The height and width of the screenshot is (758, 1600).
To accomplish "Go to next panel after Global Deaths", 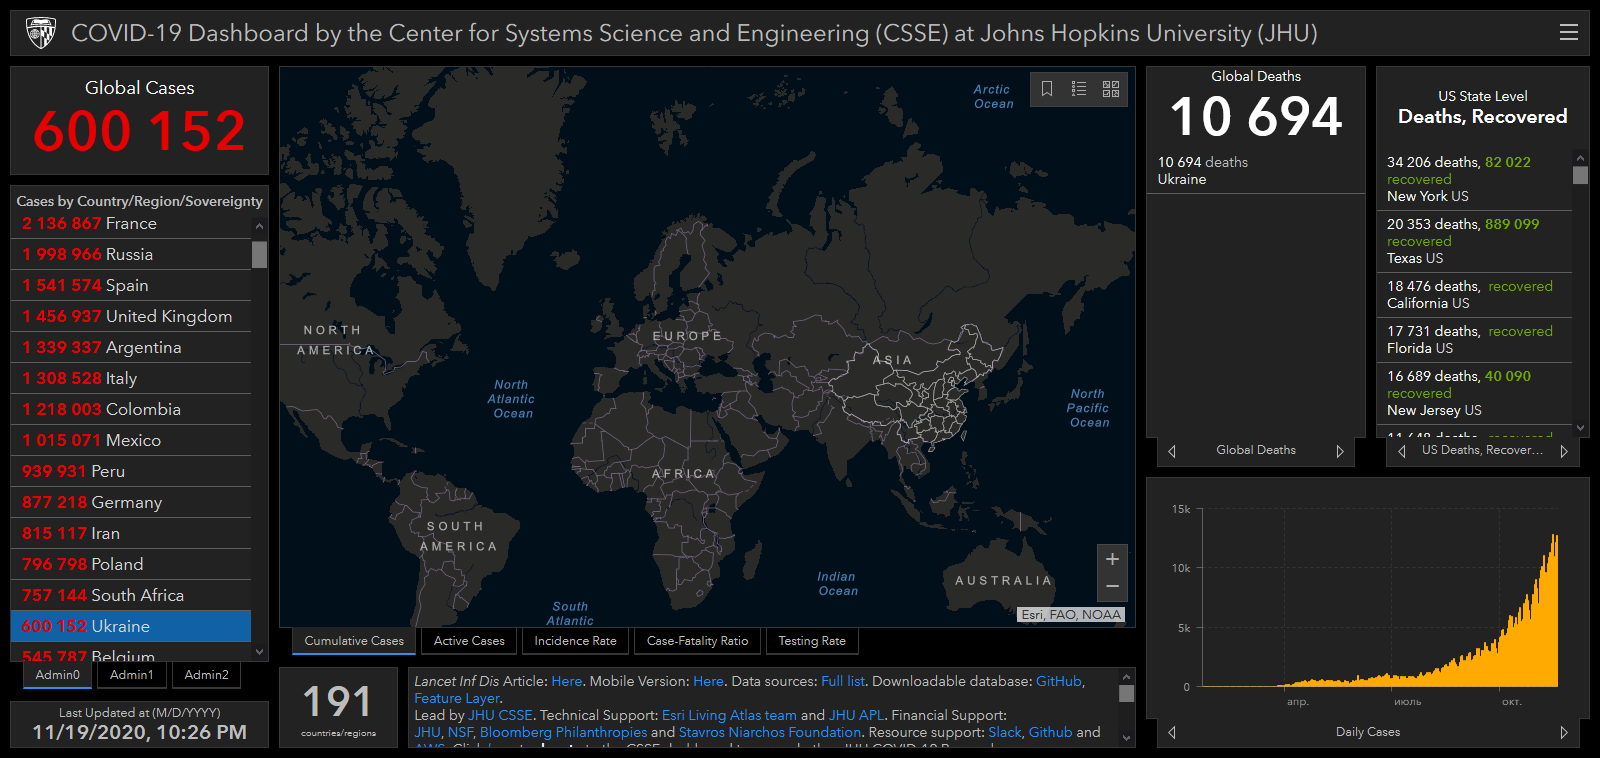I will point(1340,451).
